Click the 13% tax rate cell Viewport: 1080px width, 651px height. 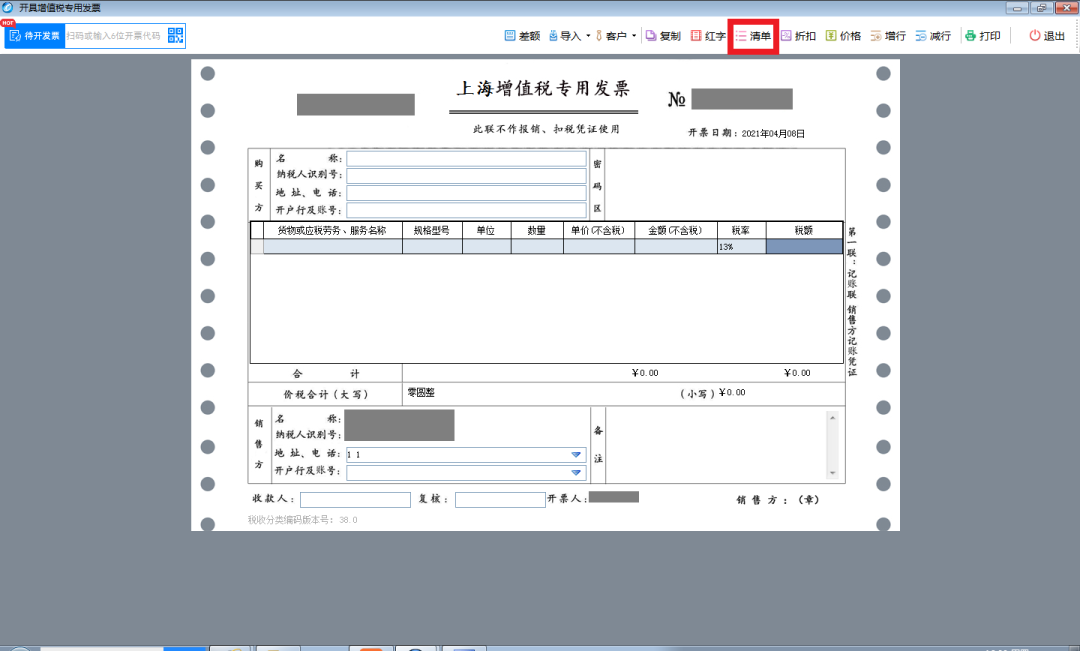(x=741, y=247)
